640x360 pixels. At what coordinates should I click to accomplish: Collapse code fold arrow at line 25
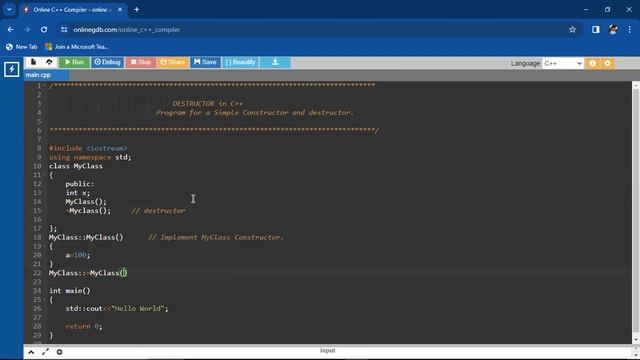[x=44, y=300]
